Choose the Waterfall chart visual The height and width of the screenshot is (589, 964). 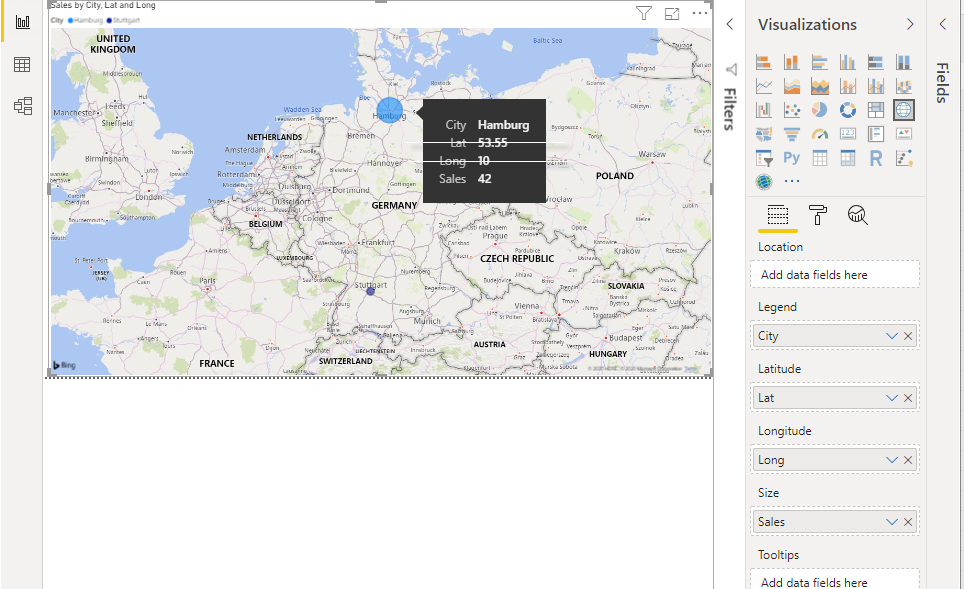click(x=764, y=110)
